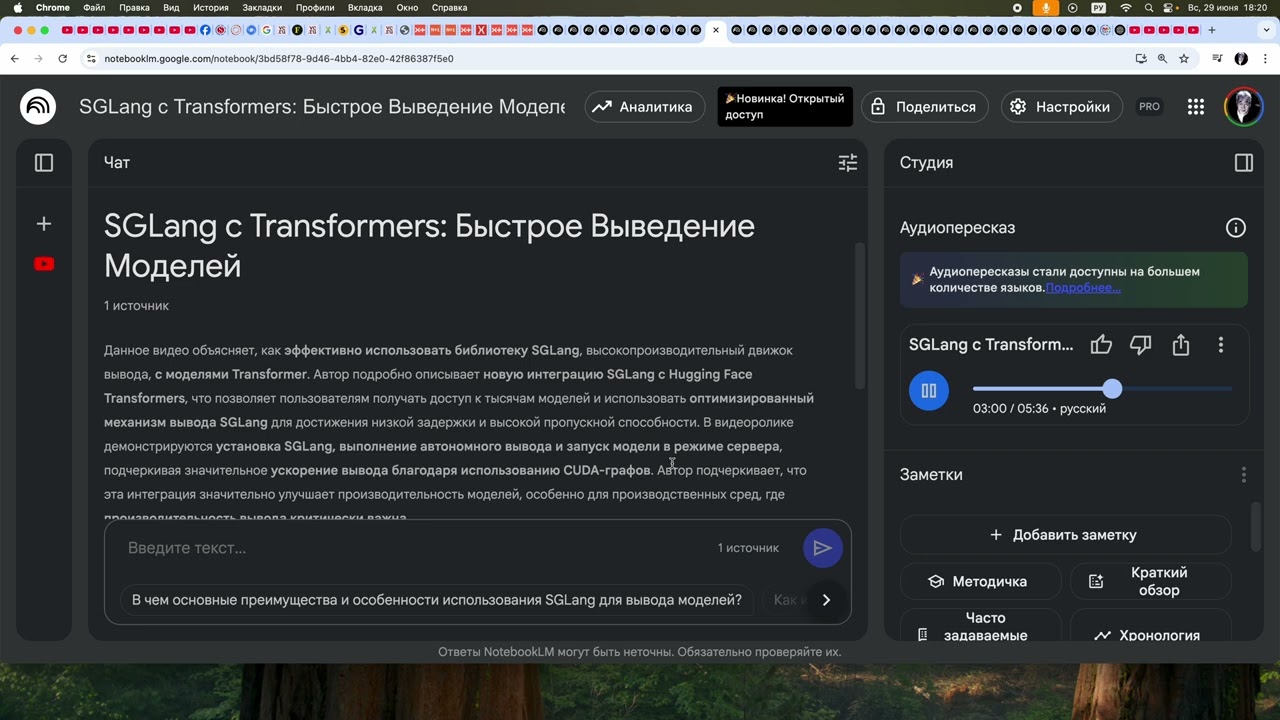Image resolution: width=1280 pixels, height=720 pixels.
Task: Open the История menu
Action: pos(211,8)
